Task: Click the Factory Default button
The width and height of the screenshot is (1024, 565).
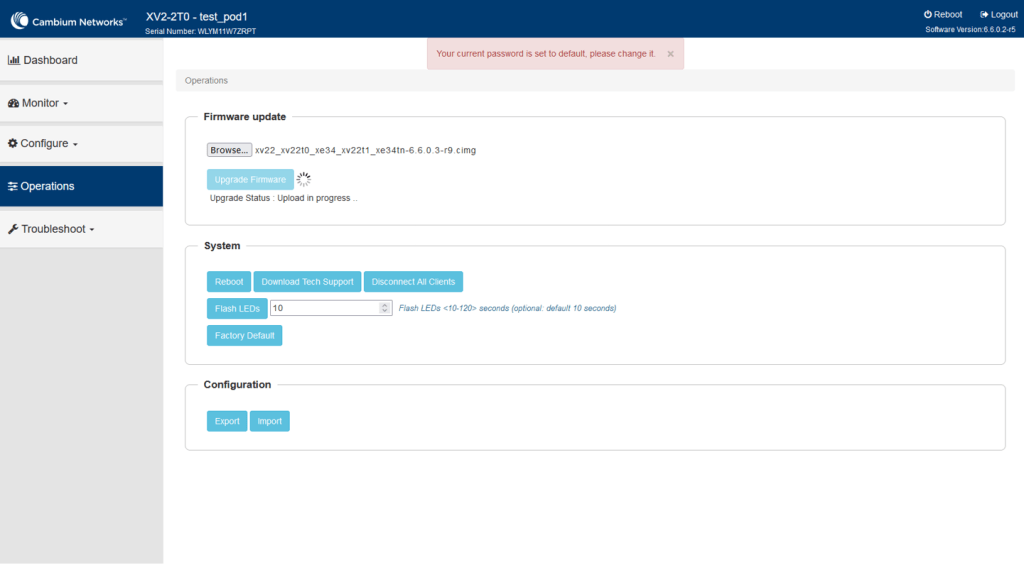Action: pyautogui.click(x=244, y=336)
